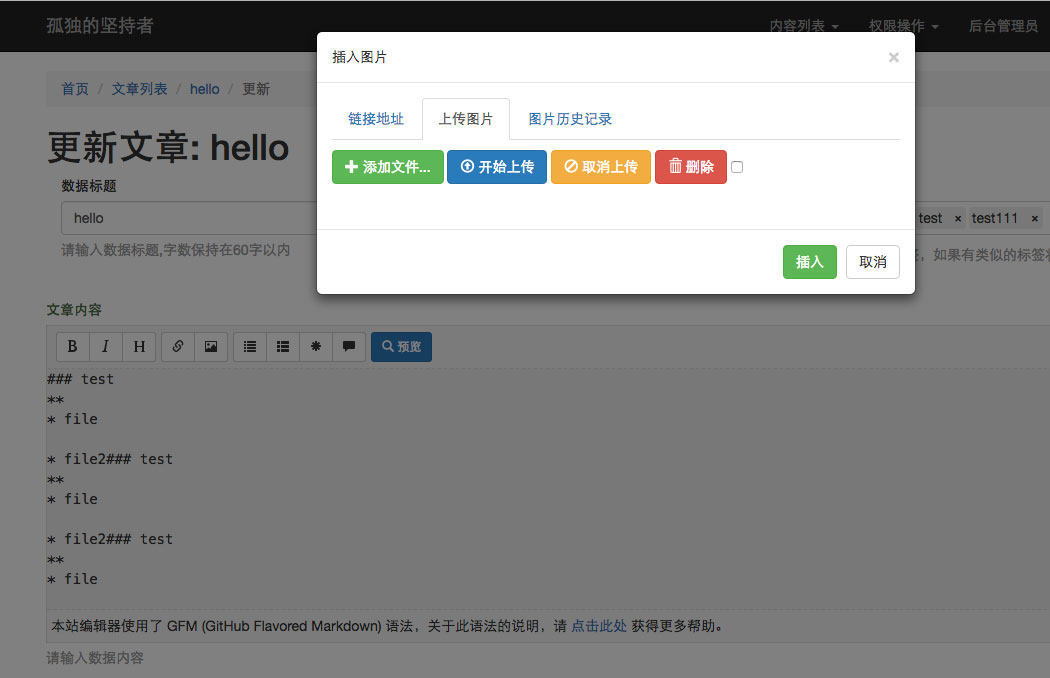Switch to the 图片历史记录 tab
The image size is (1050, 678).
point(569,118)
